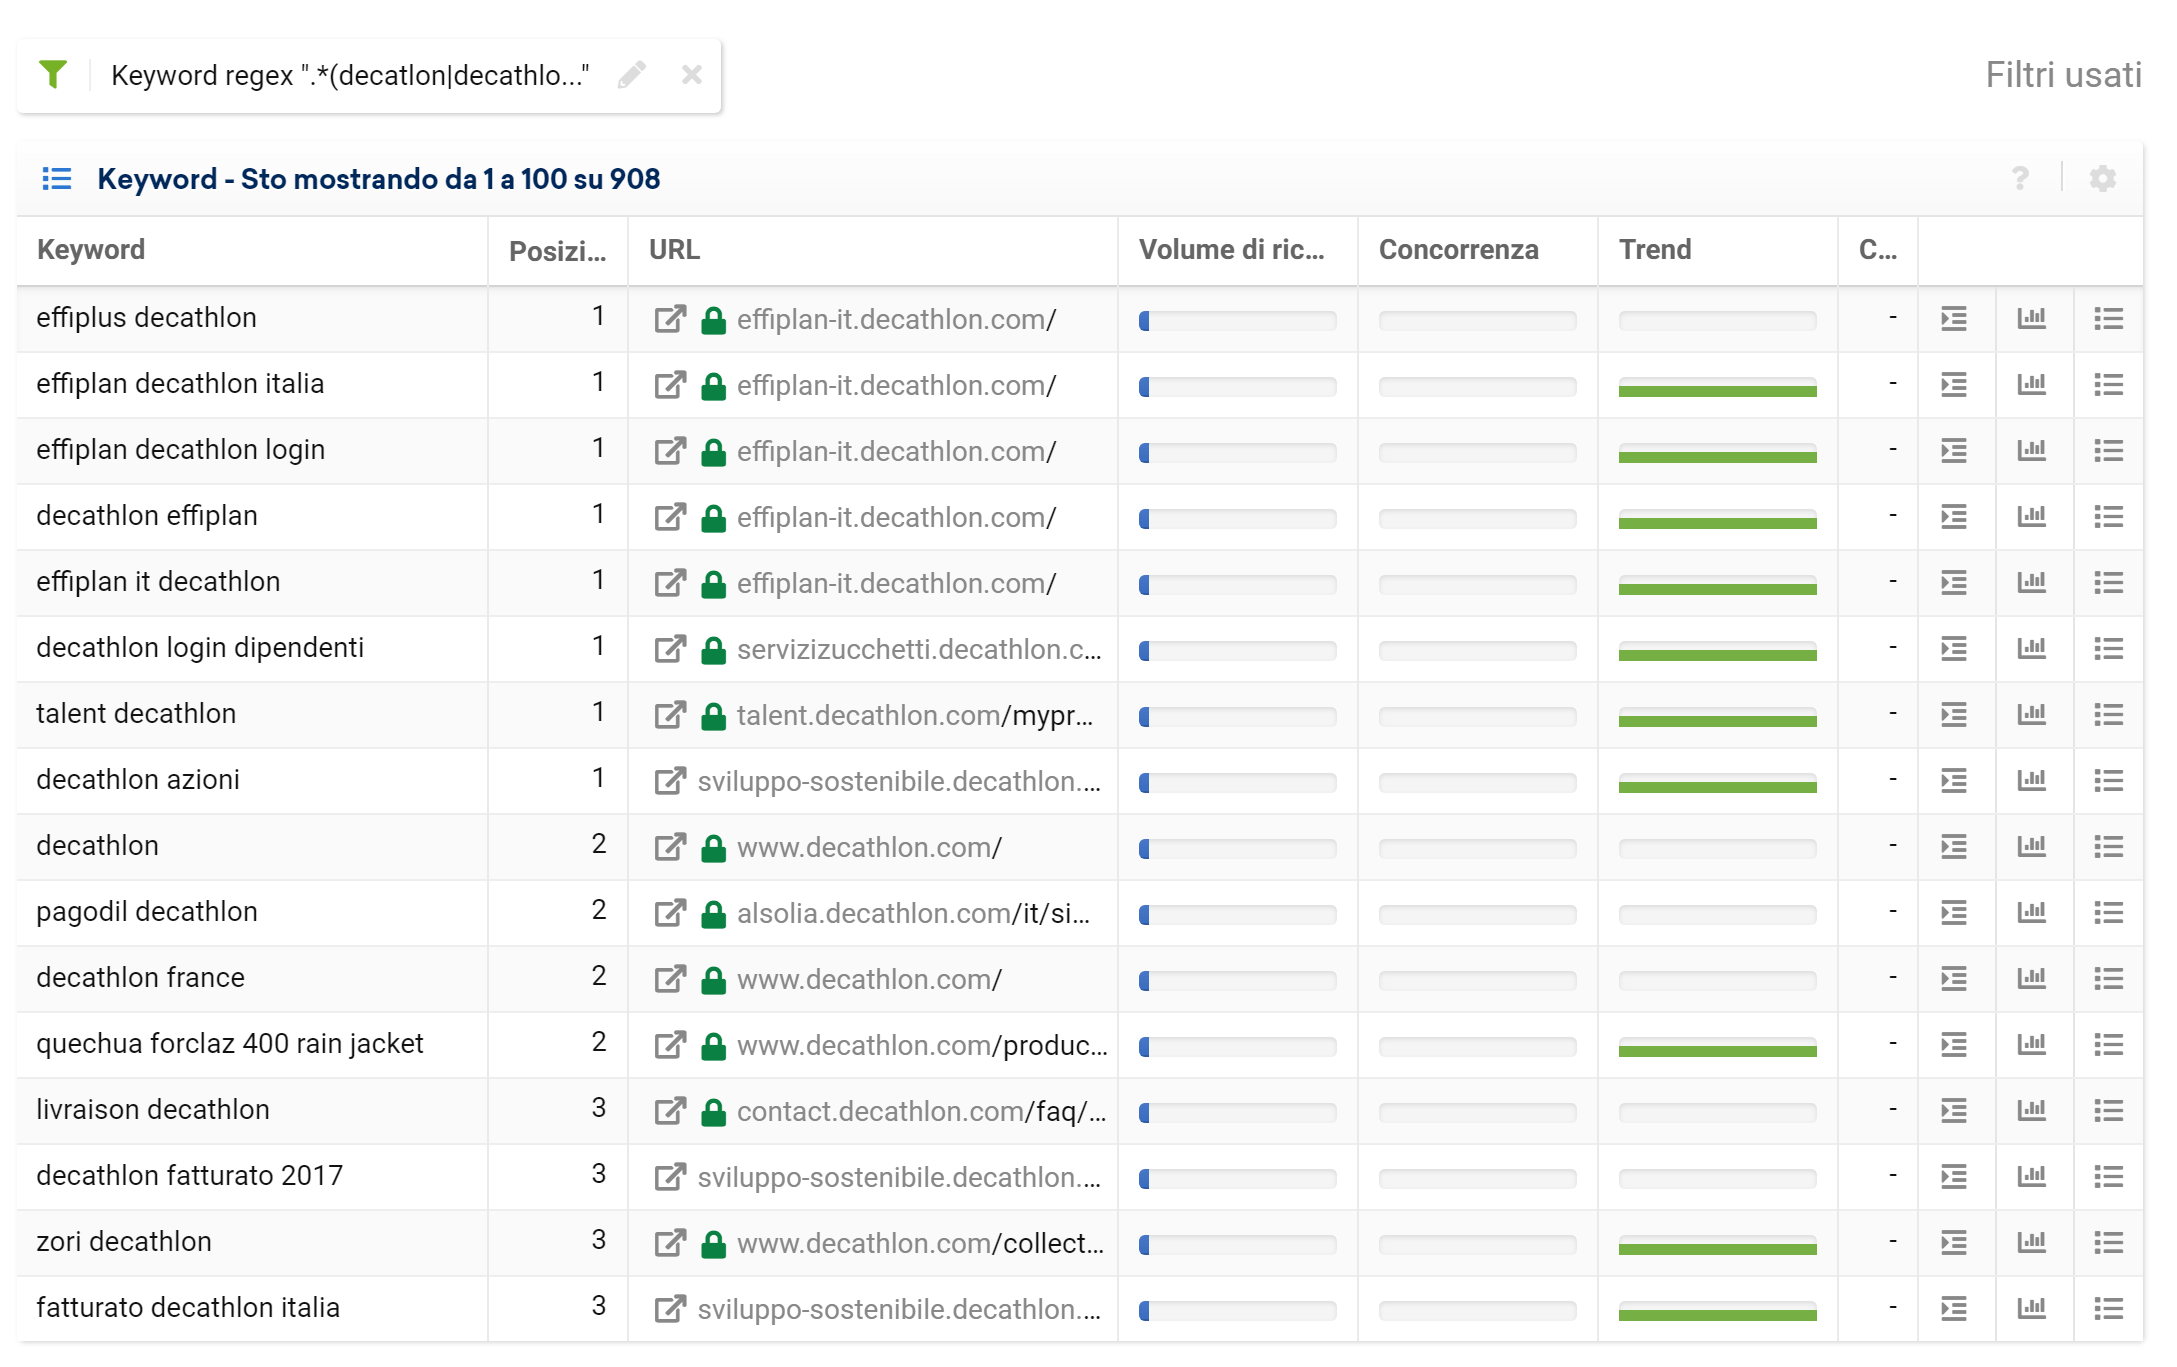The width and height of the screenshot is (2177, 1367).
Task: Sort by the Concorrenza column header
Action: click(1458, 250)
